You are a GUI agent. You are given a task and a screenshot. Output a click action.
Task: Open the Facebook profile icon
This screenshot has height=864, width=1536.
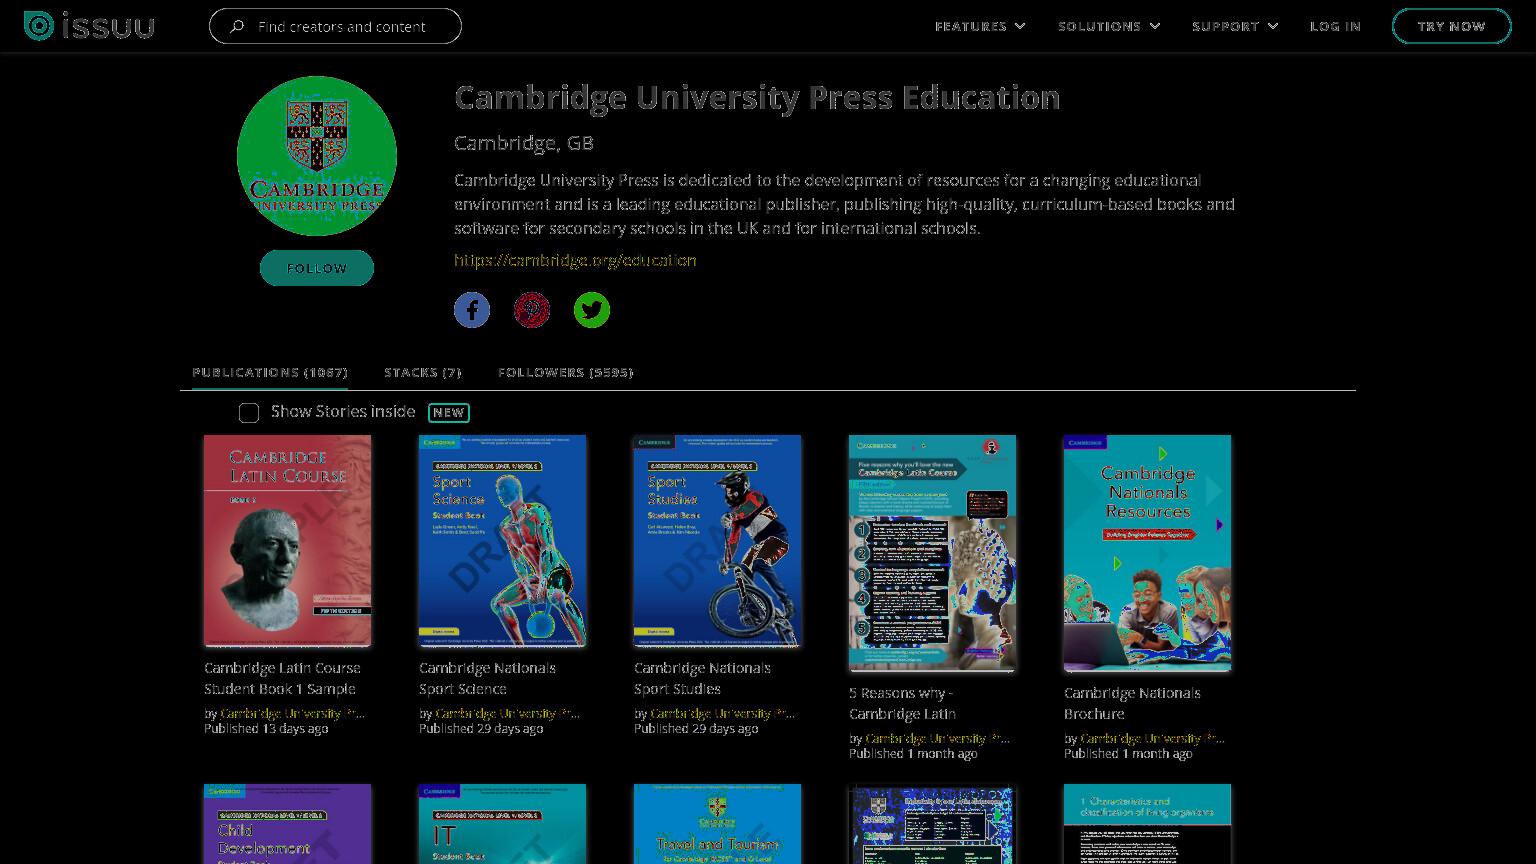point(472,310)
